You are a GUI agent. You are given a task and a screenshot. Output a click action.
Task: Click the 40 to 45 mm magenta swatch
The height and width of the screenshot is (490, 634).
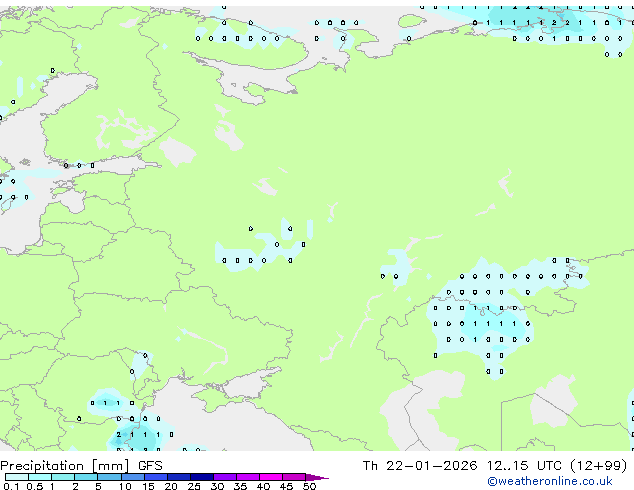(271, 477)
